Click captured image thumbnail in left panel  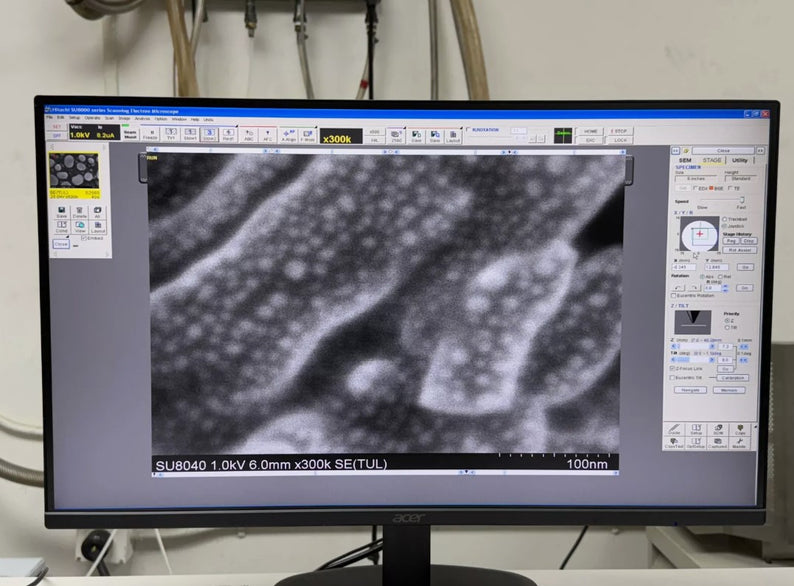coord(74,171)
